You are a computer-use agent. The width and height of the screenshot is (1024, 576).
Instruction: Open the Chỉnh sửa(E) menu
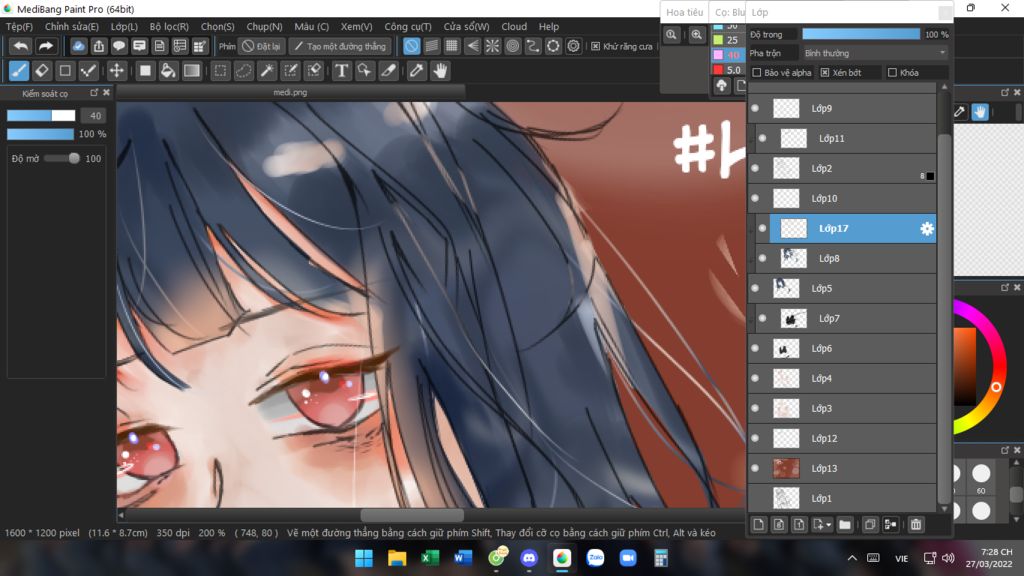pyautogui.click(x=72, y=27)
